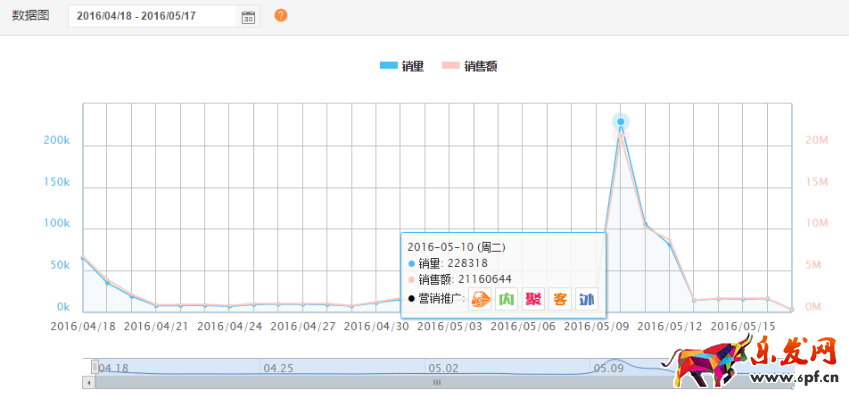This screenshot has height=398, width=849.
Task: Click the 数据图 label
Action: point(30,16)
